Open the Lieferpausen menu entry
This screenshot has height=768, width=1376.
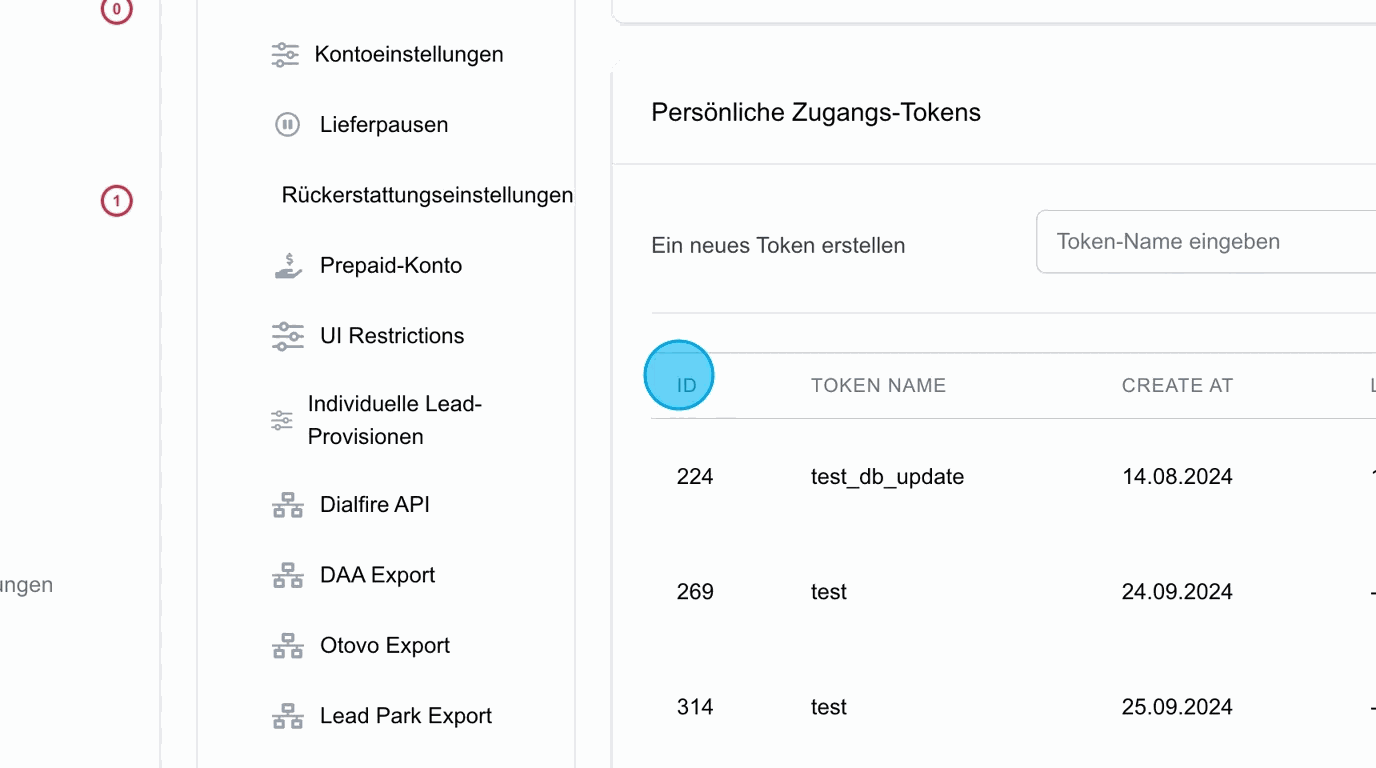[384, 125]
